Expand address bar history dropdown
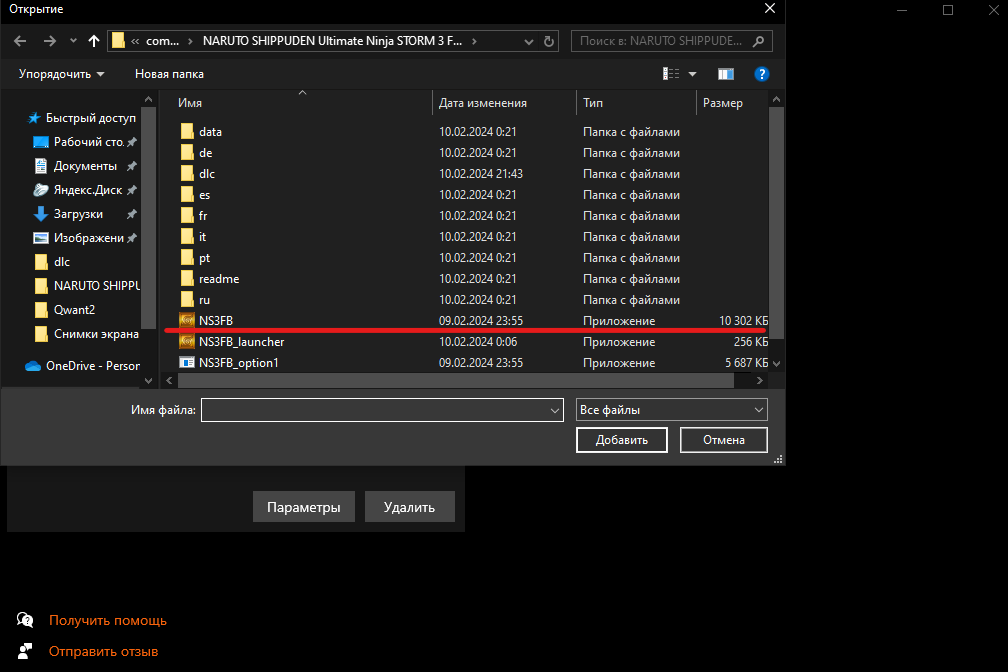Viewport: 1008px width, 672px height. [528, 41]
